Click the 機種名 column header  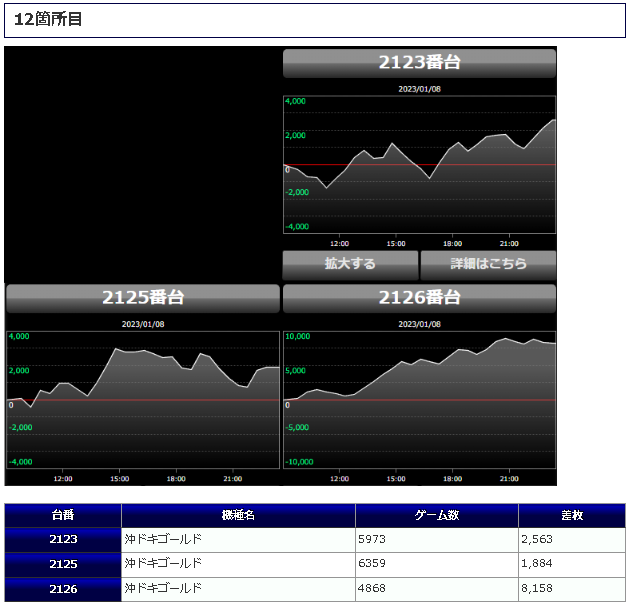coord(238,515)
